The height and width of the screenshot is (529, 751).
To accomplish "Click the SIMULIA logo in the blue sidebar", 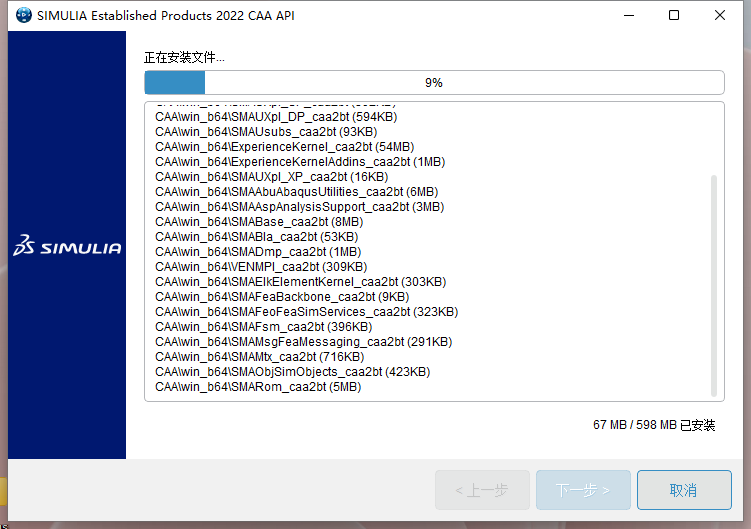I will (x=68, y=245).
